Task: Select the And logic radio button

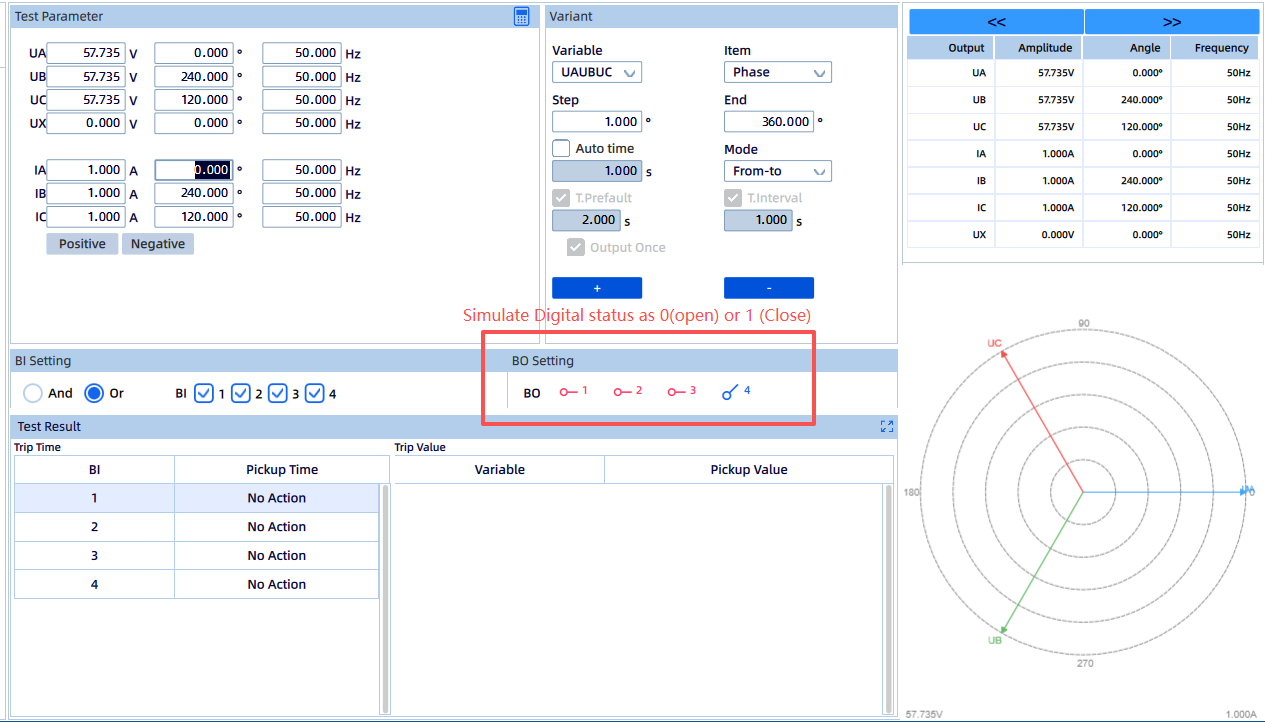Action: click(x=34, y=393)
